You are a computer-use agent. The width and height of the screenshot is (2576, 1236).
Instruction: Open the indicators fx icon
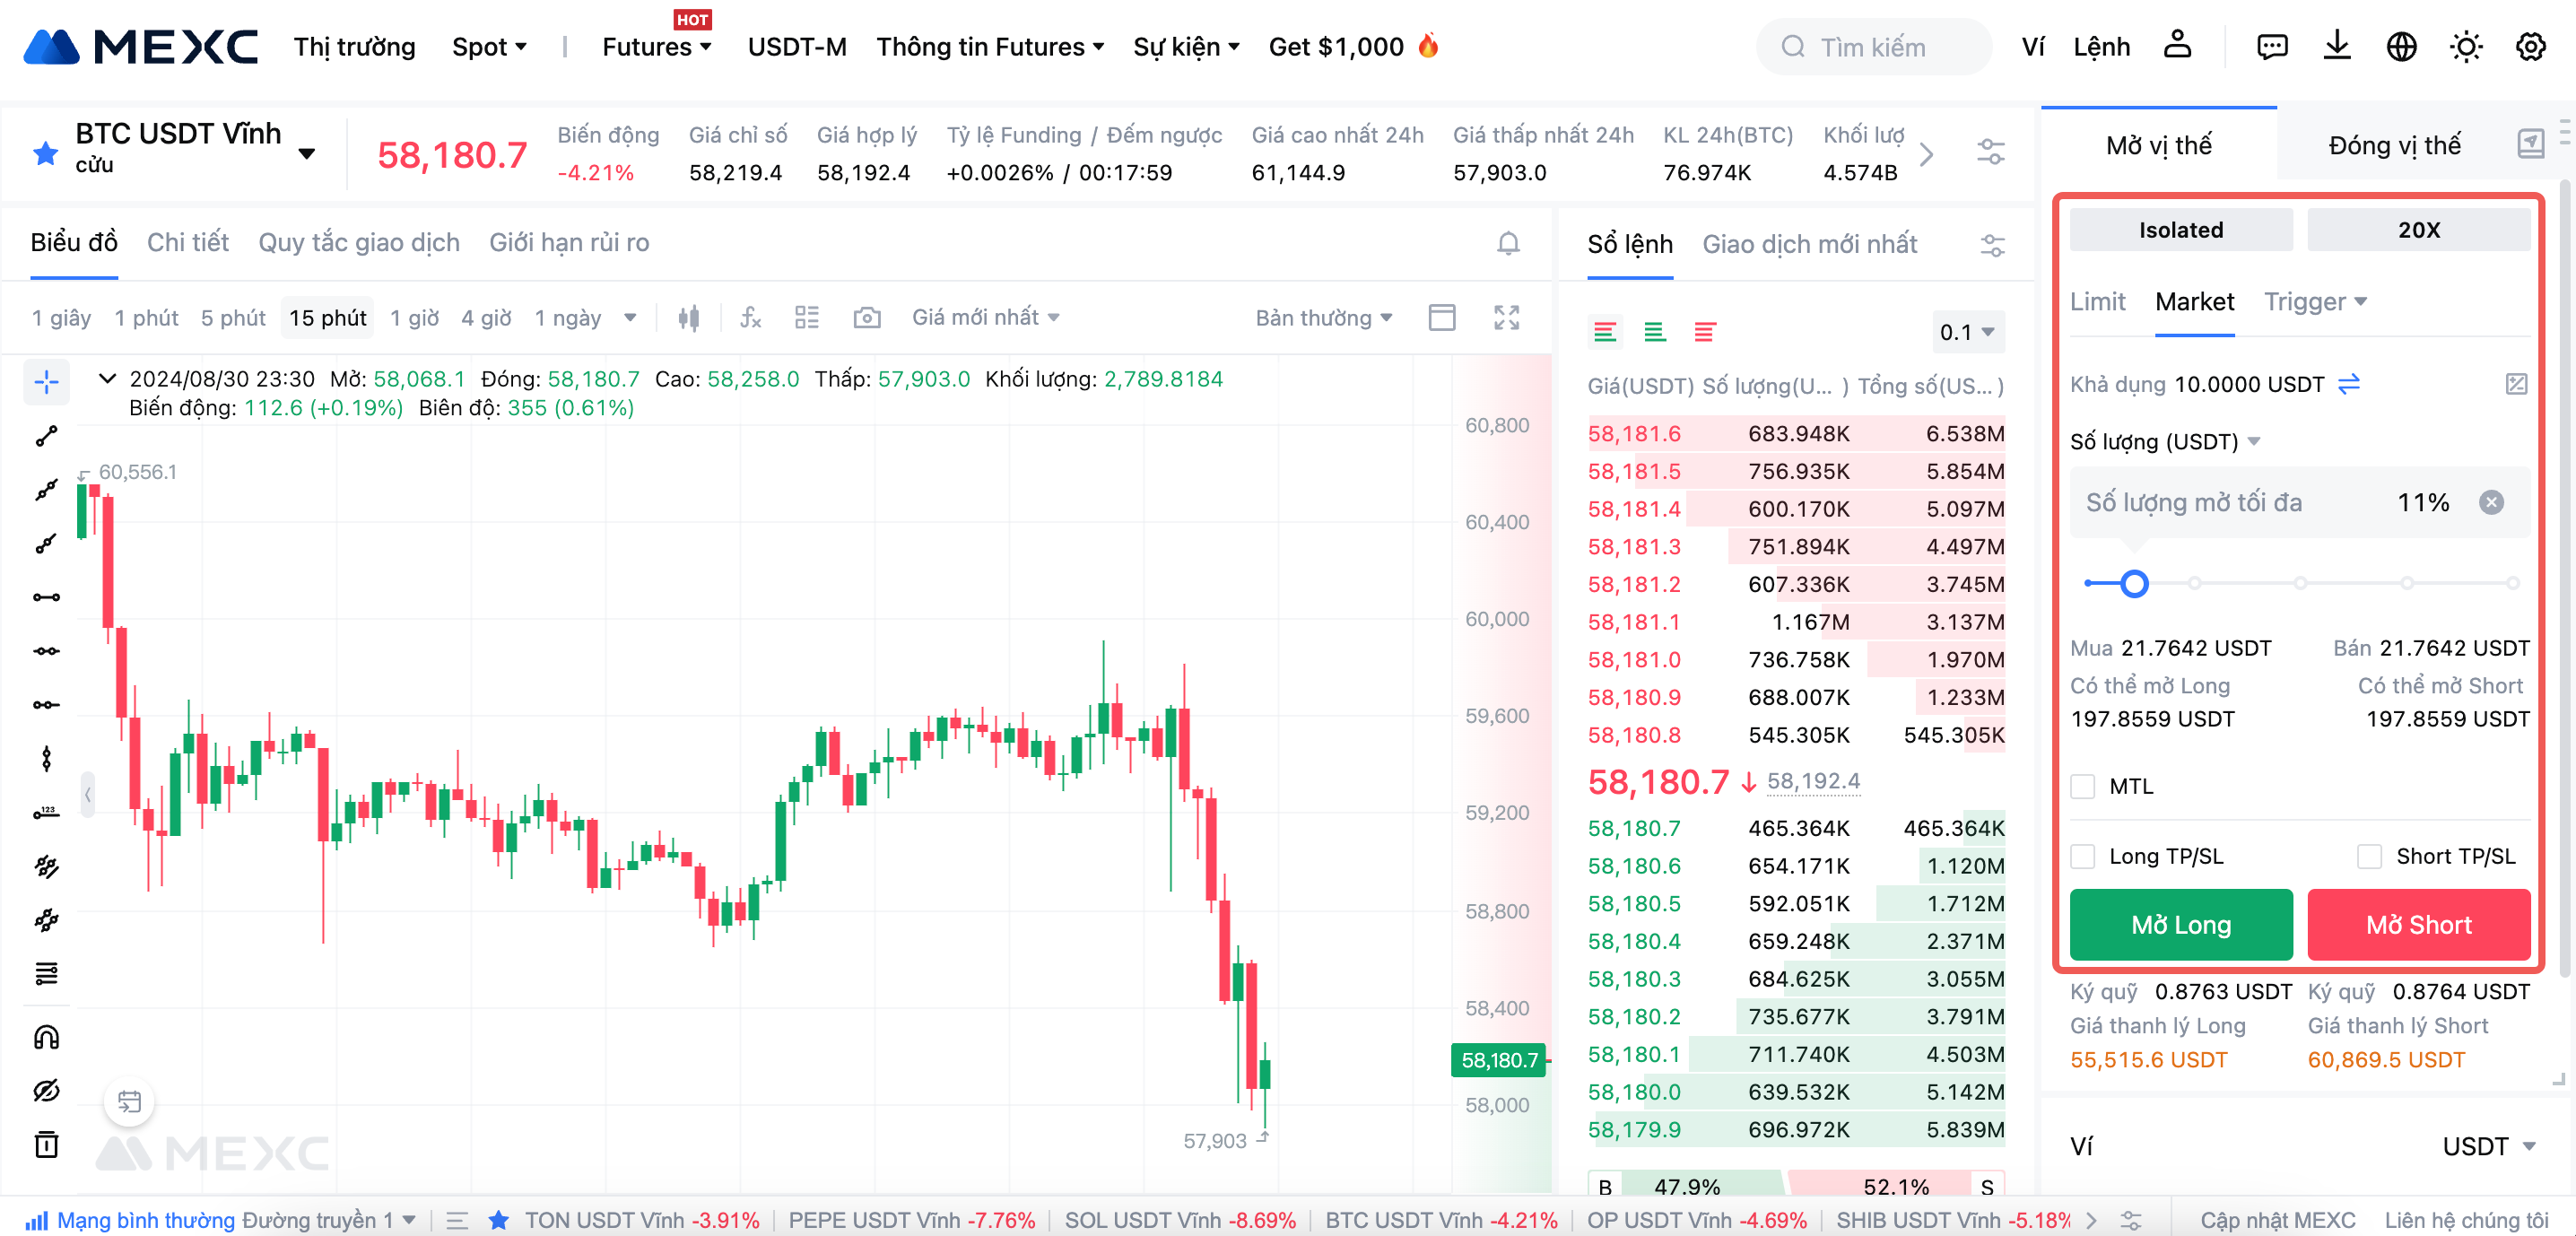[x=750, y=318]
